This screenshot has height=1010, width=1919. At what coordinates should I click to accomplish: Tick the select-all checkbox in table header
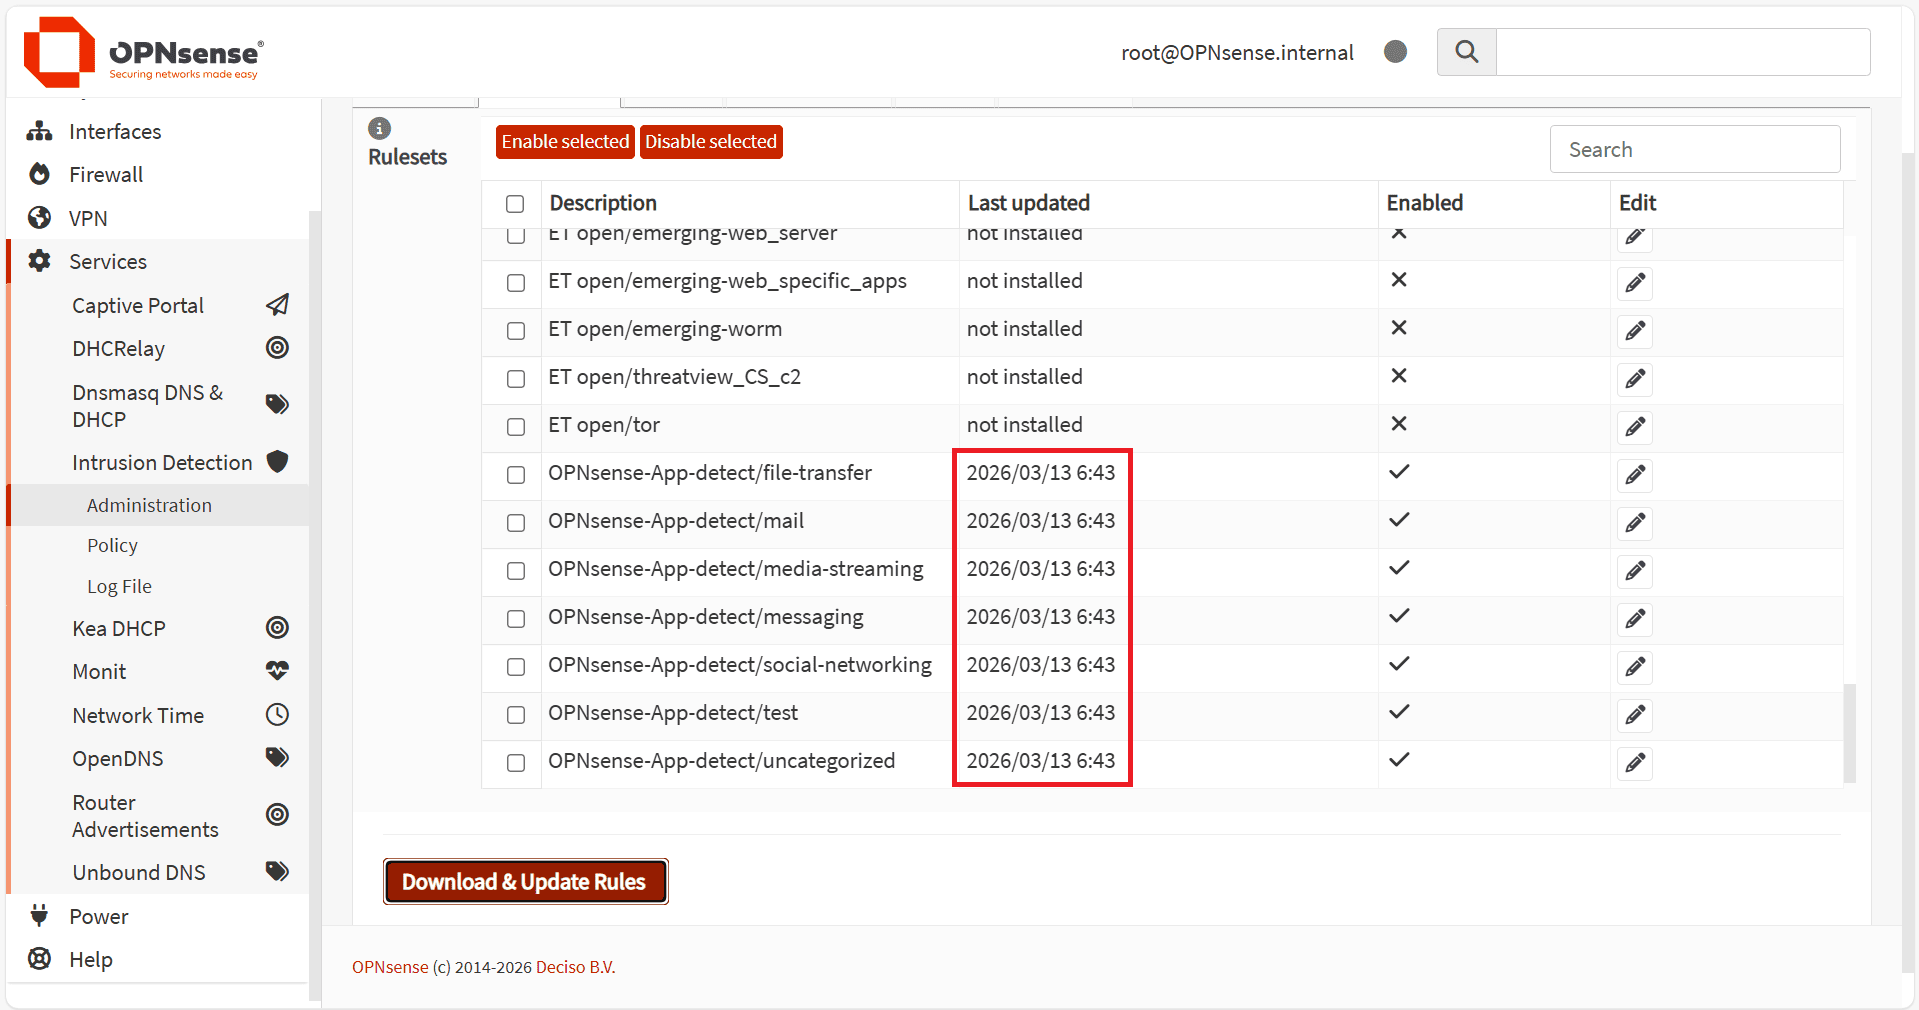click(515, 204)
